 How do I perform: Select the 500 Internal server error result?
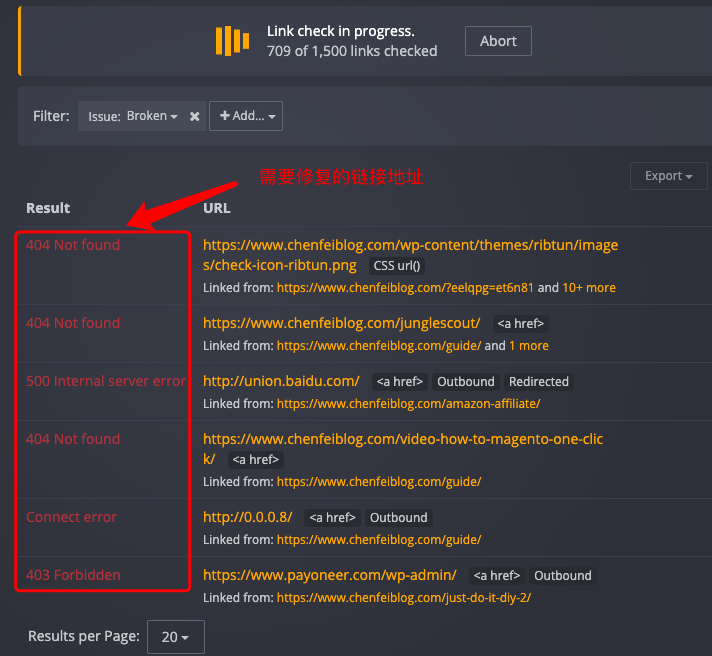tap(106, 381)
